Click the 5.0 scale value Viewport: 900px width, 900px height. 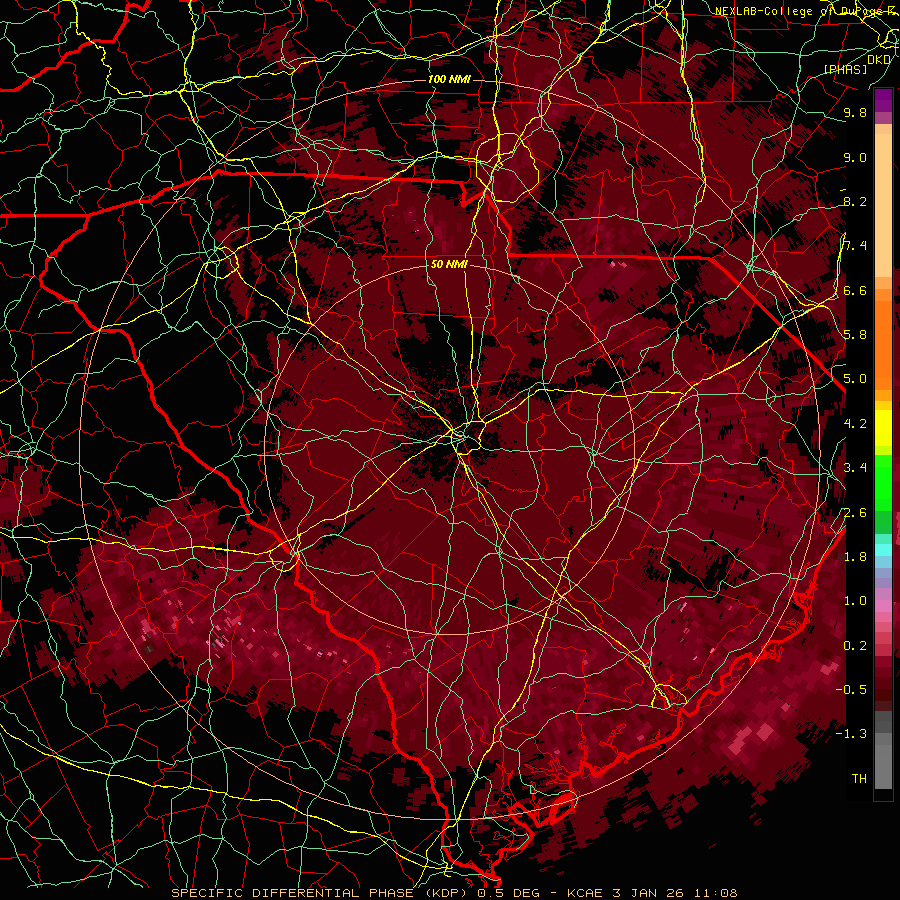click(x=855, y=379)
